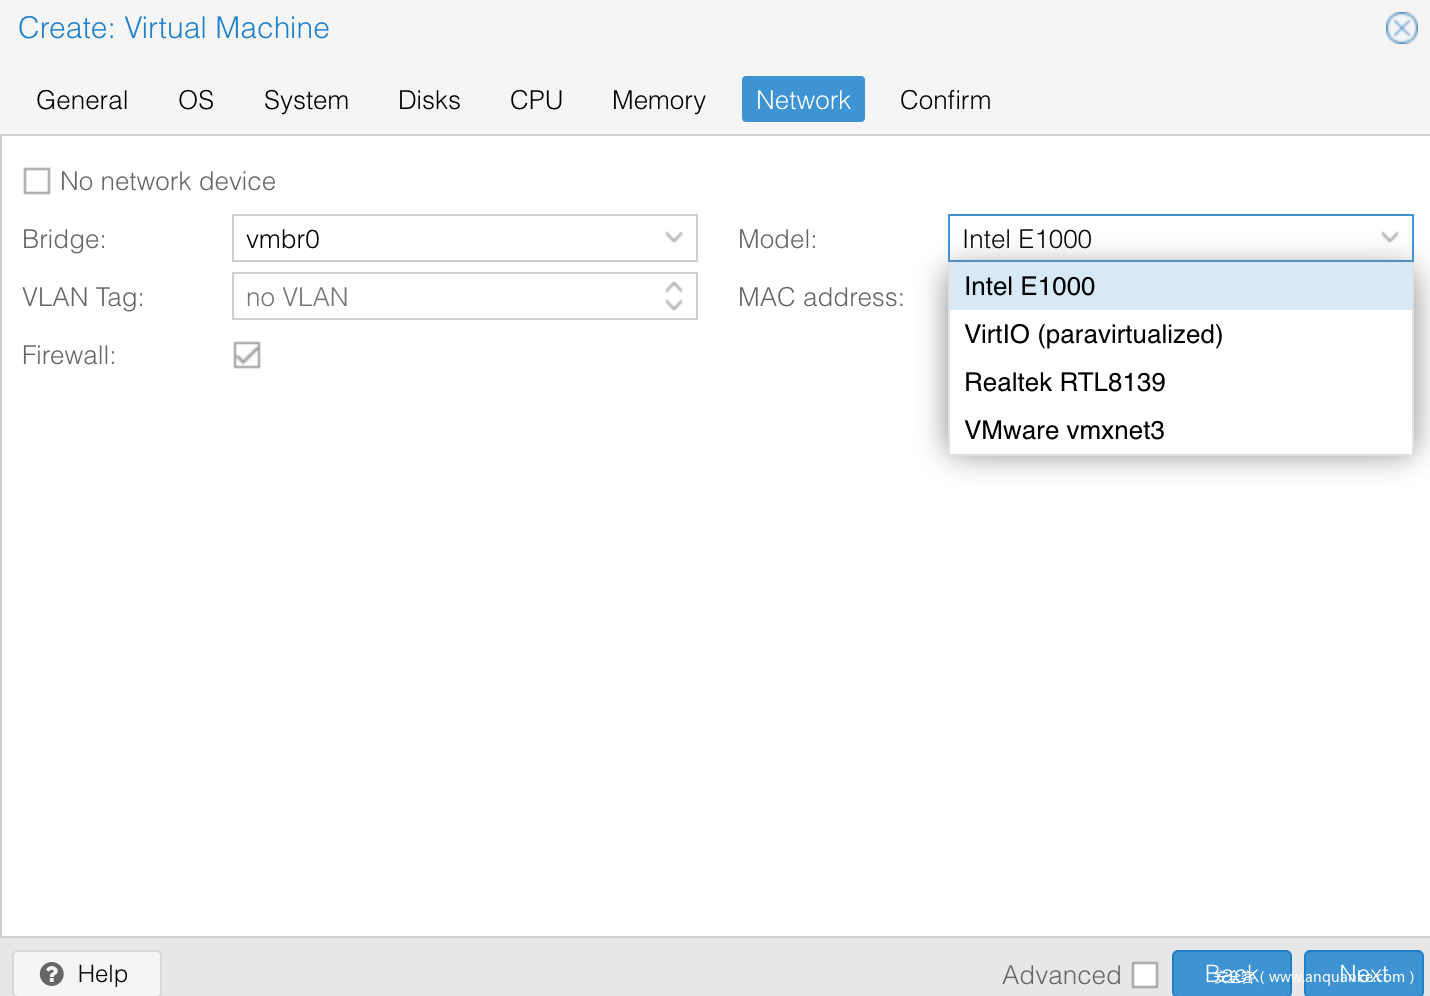Image resolution: width=1430 pixels, height=996 pixels.
Task: Expand the Bridge dropdown arrow
Action: pos(673,239)
